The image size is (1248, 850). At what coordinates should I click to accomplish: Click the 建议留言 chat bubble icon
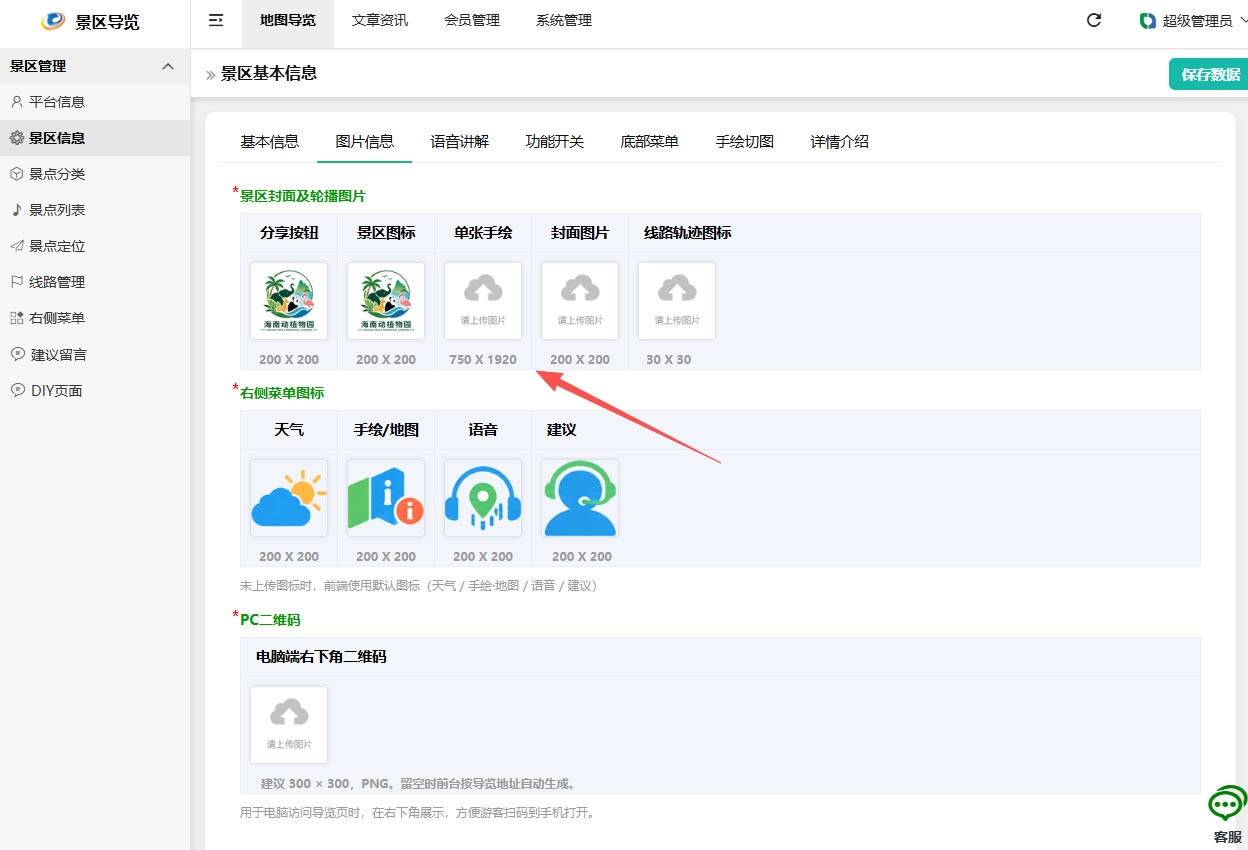(x=17, y=354)
